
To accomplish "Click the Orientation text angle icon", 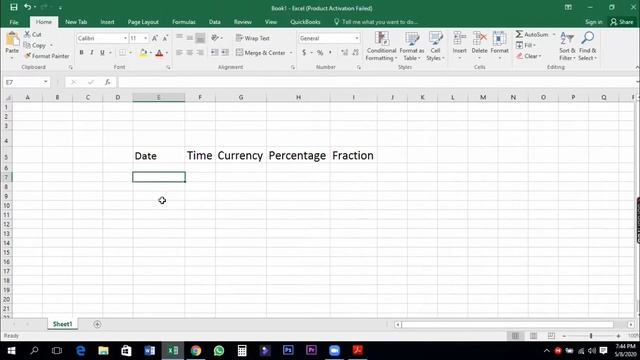I will [215, 38].
